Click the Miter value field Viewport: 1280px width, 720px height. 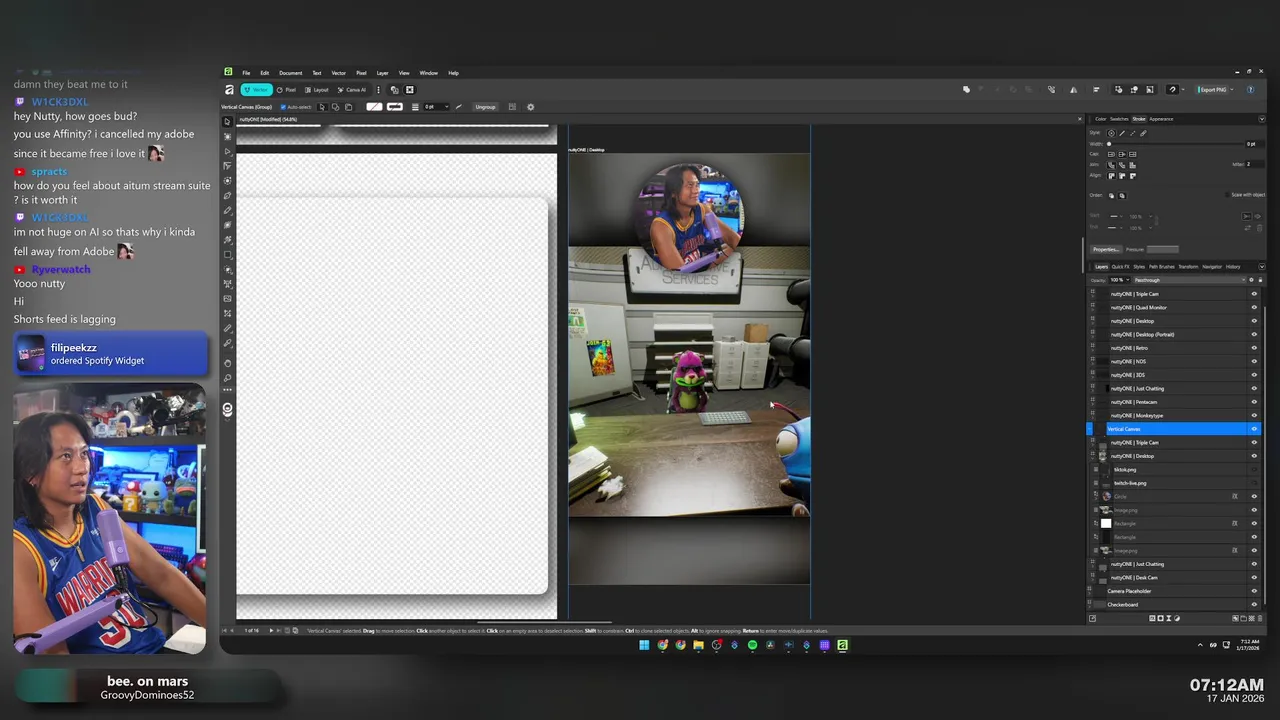(1254, 164)
